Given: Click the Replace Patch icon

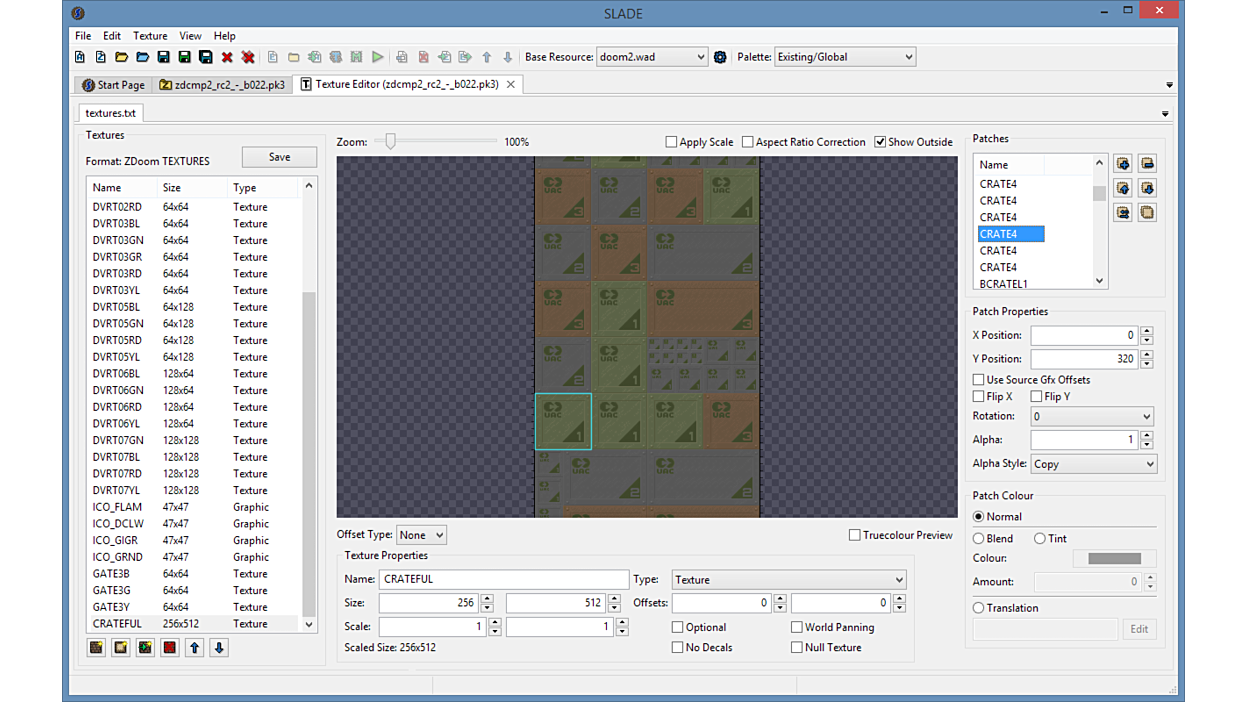Looking at the screenshot, I should 1123,213.
